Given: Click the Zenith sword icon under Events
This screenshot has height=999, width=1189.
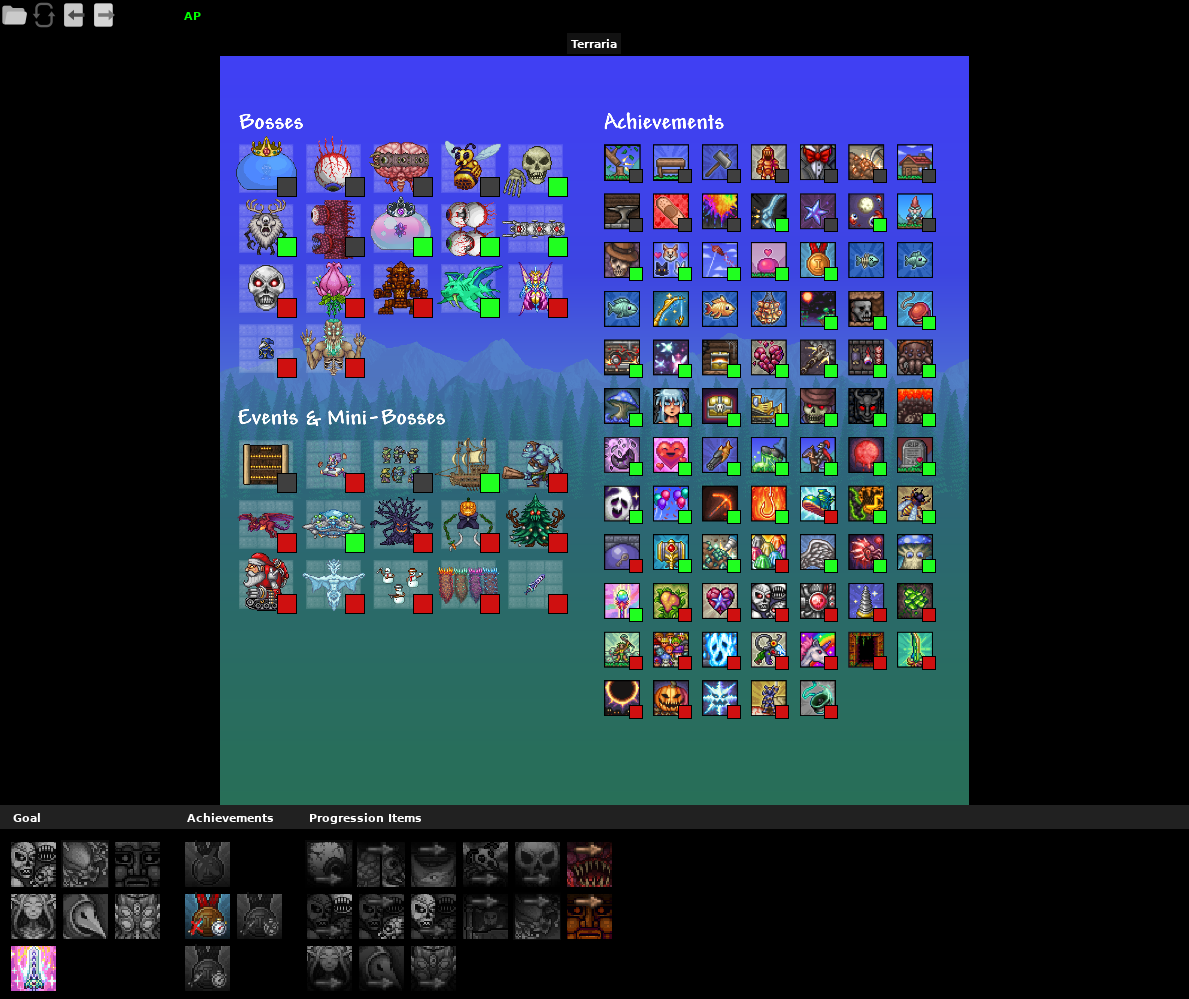Looking at the screenshot, I should click(536, 585).
